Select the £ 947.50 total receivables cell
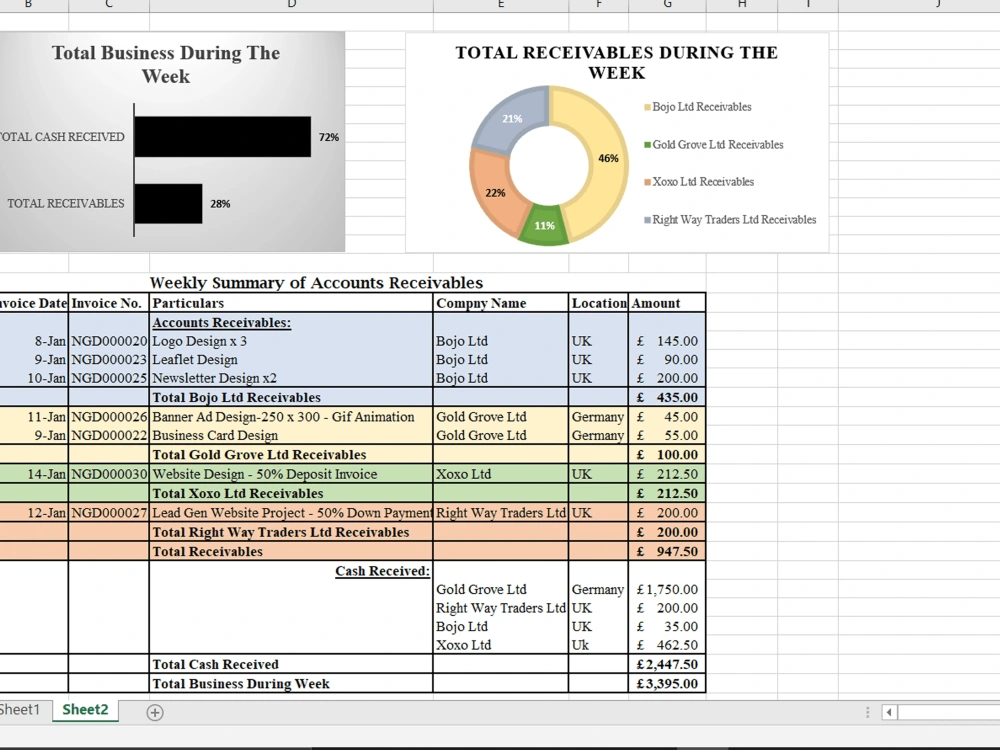Image resolution: width=1000 pixels, height=750 pixels. [667, 552]
